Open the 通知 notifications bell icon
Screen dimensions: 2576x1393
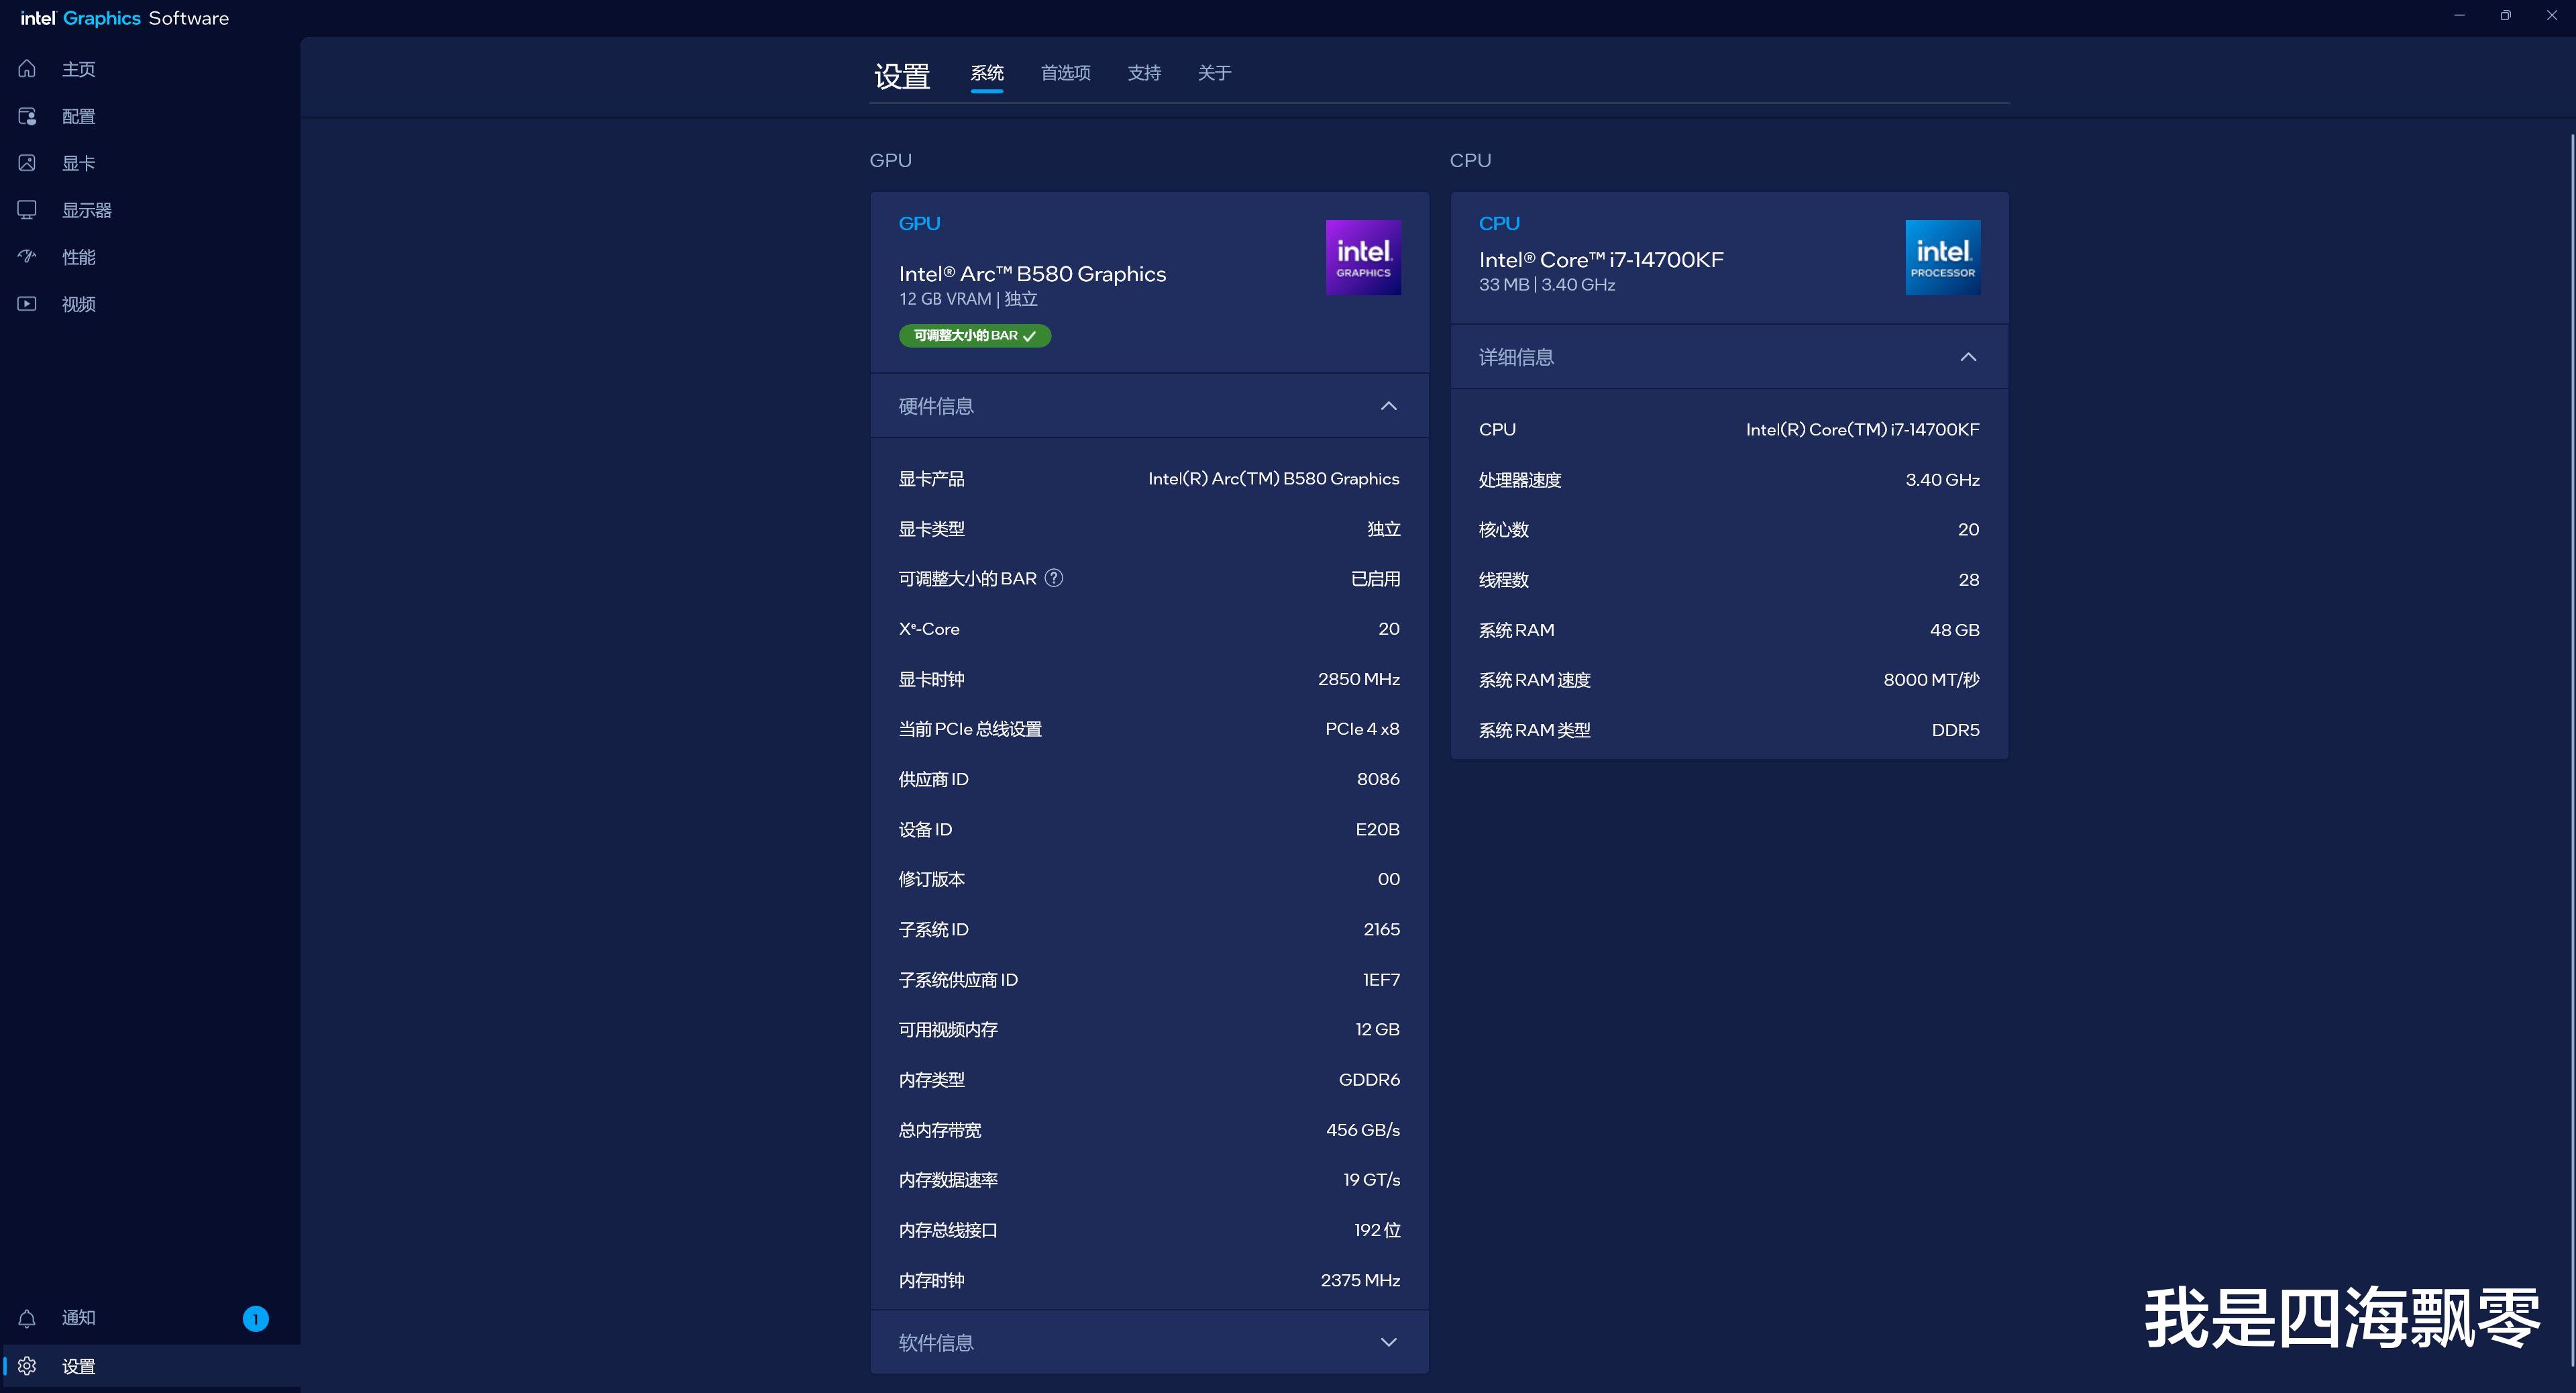click(x=27, y=1318)
